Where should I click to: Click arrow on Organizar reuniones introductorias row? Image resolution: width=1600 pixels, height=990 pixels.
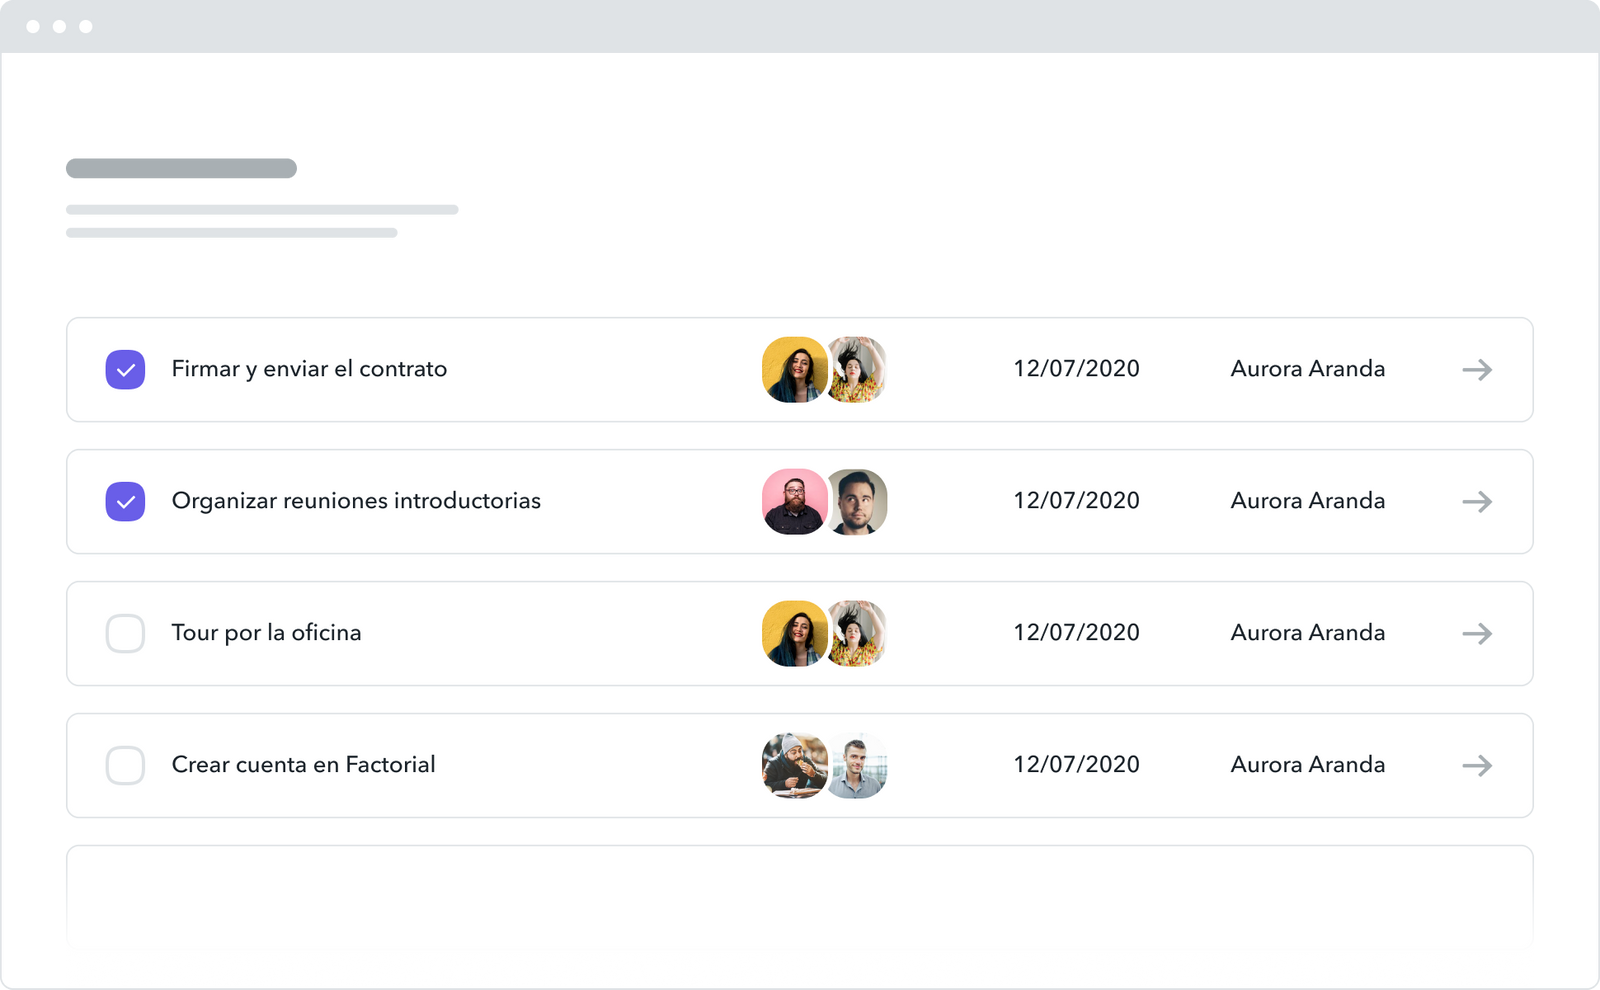tap(1477, 502)
